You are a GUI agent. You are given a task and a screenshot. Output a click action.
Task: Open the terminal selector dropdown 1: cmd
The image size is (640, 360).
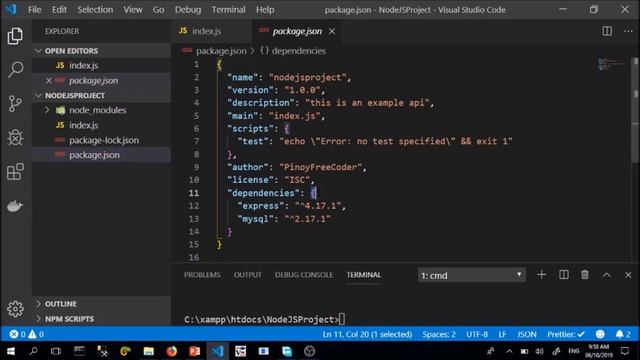pyautogui.click(x=471, y=276)
